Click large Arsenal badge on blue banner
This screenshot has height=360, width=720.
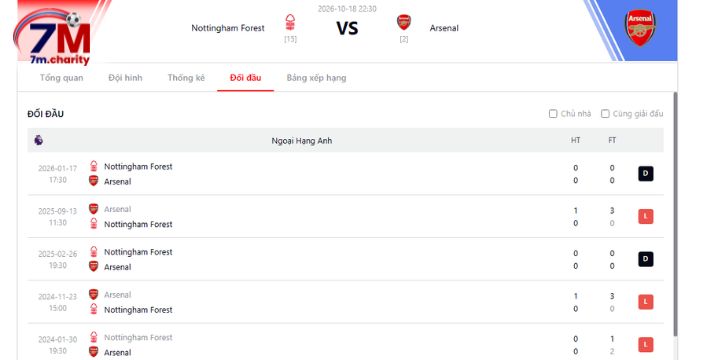tap(640, 28)
